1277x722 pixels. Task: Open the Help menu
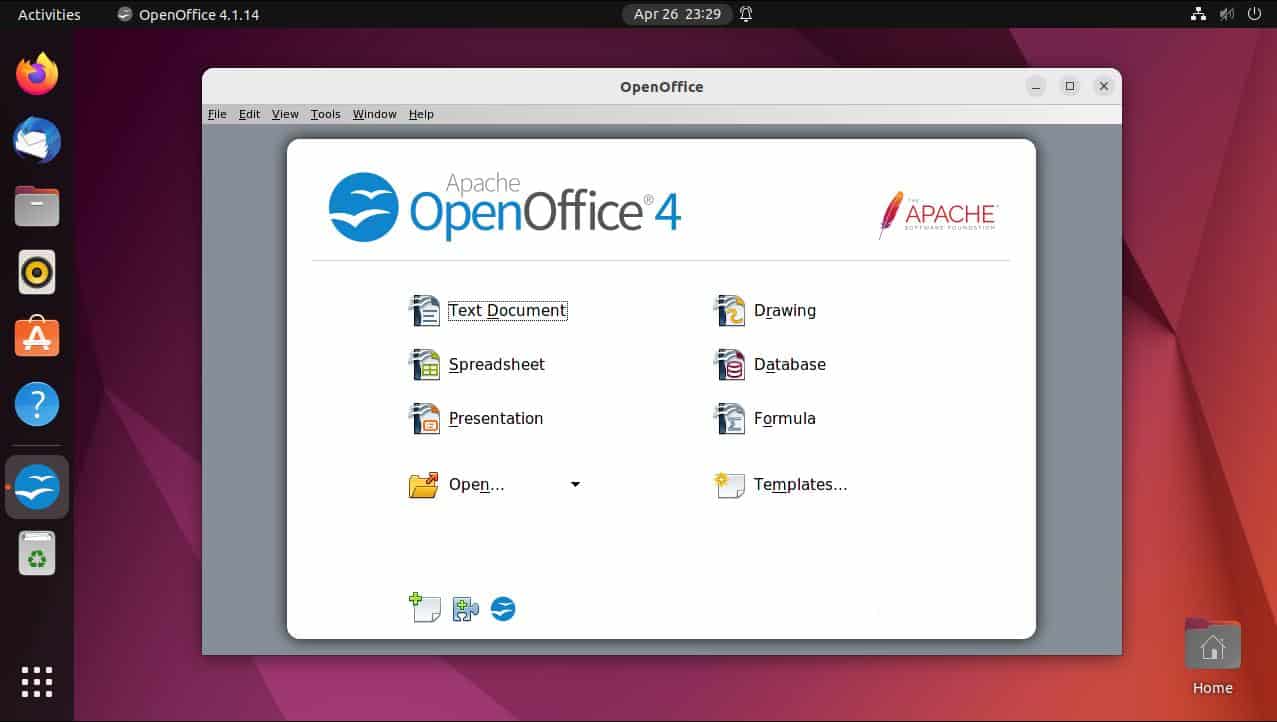coord(421,114)
